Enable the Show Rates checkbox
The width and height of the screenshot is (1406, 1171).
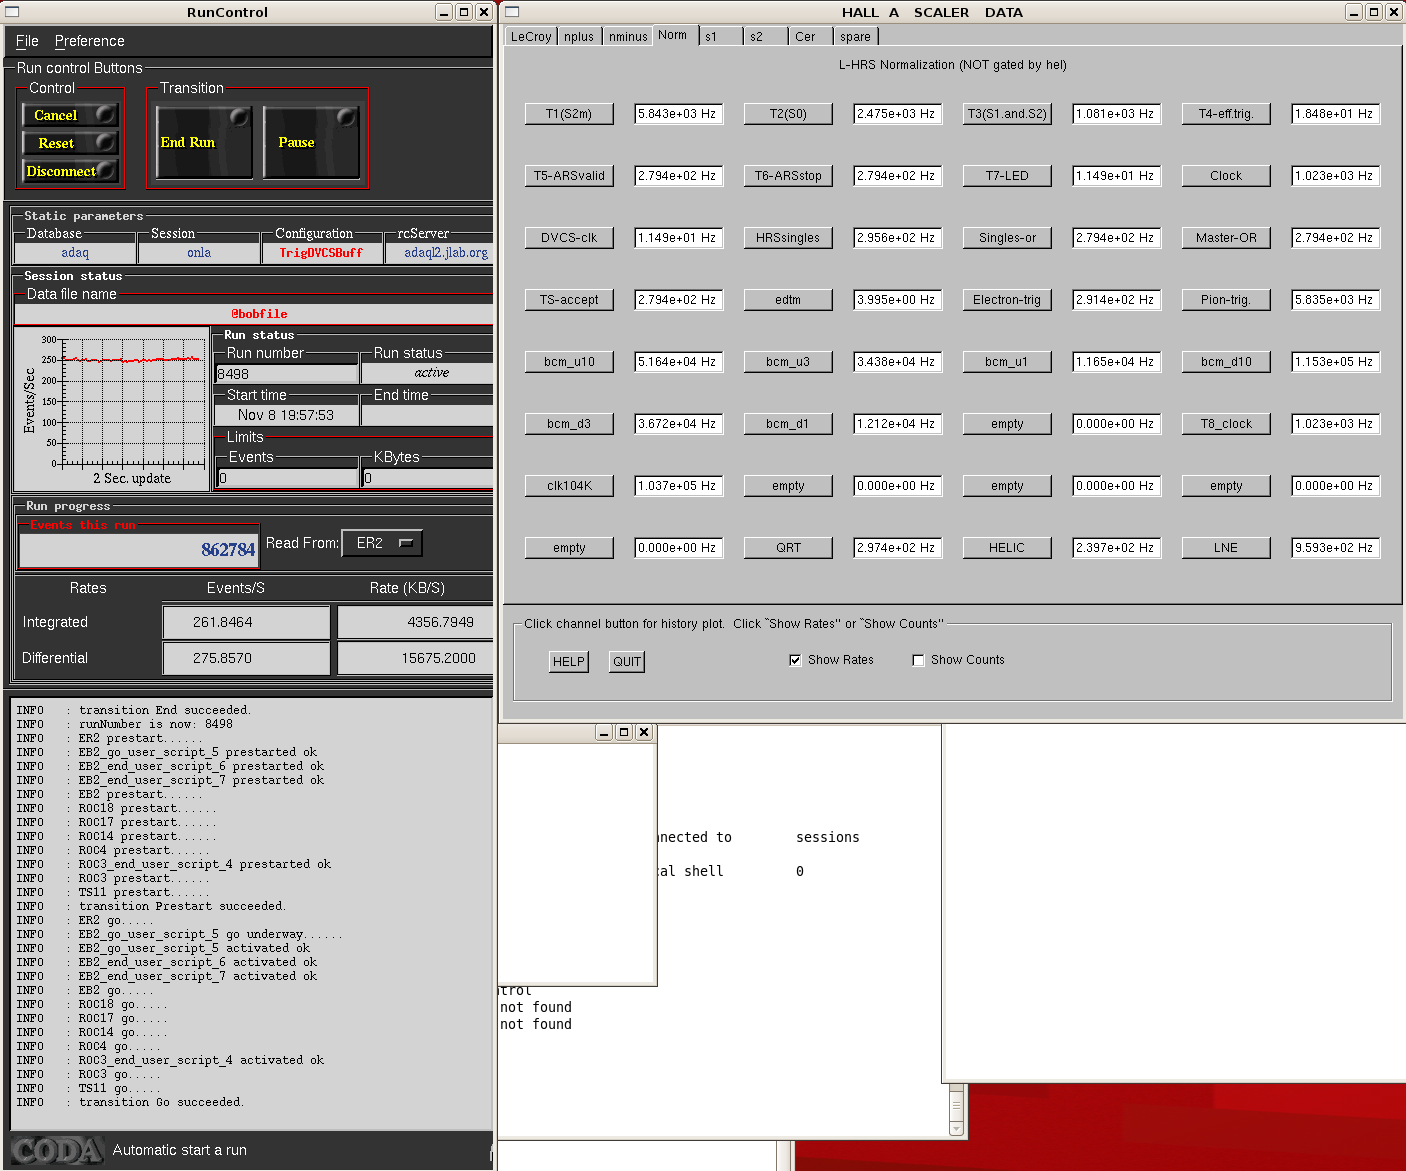click(795, 660)
